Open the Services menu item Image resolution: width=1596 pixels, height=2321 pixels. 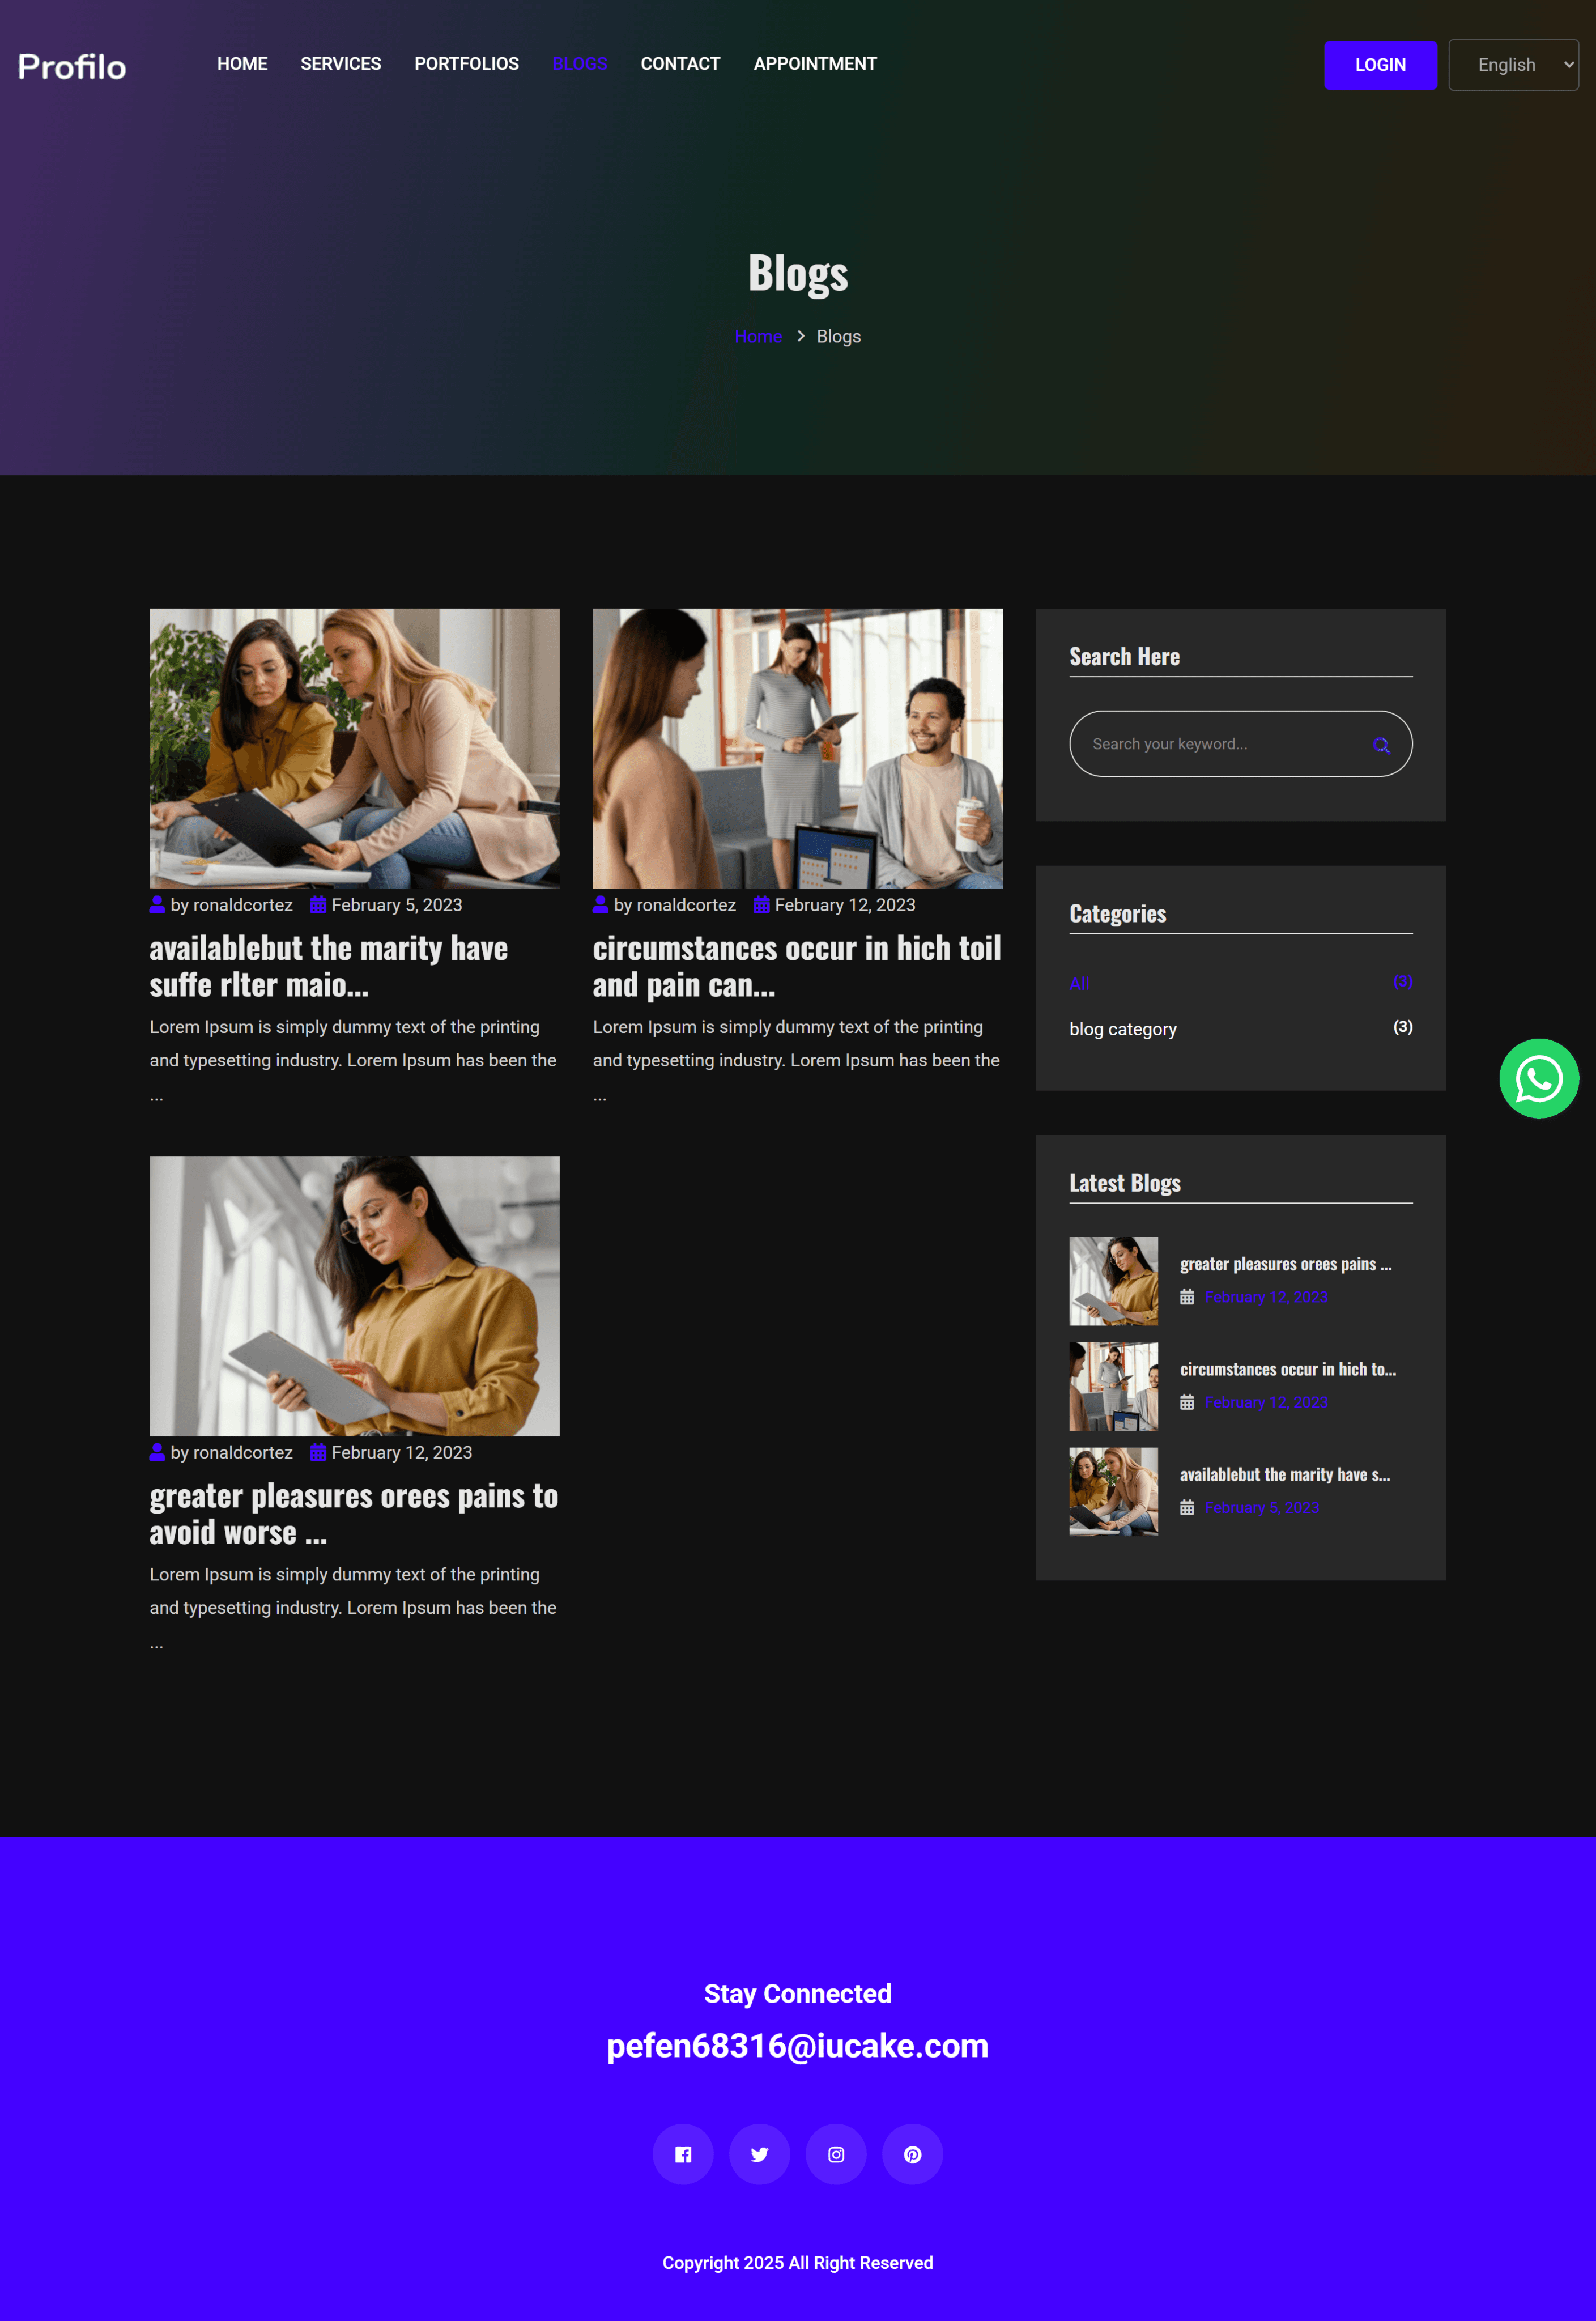point(340,64)
